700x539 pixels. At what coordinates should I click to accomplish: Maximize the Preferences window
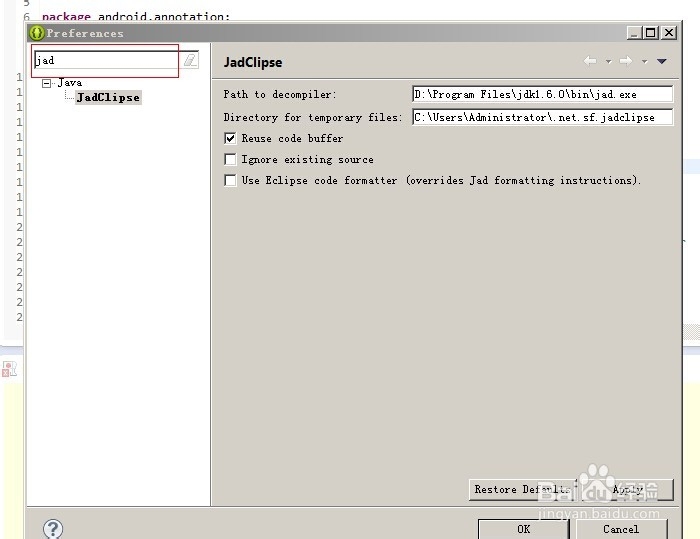point(651,33)
